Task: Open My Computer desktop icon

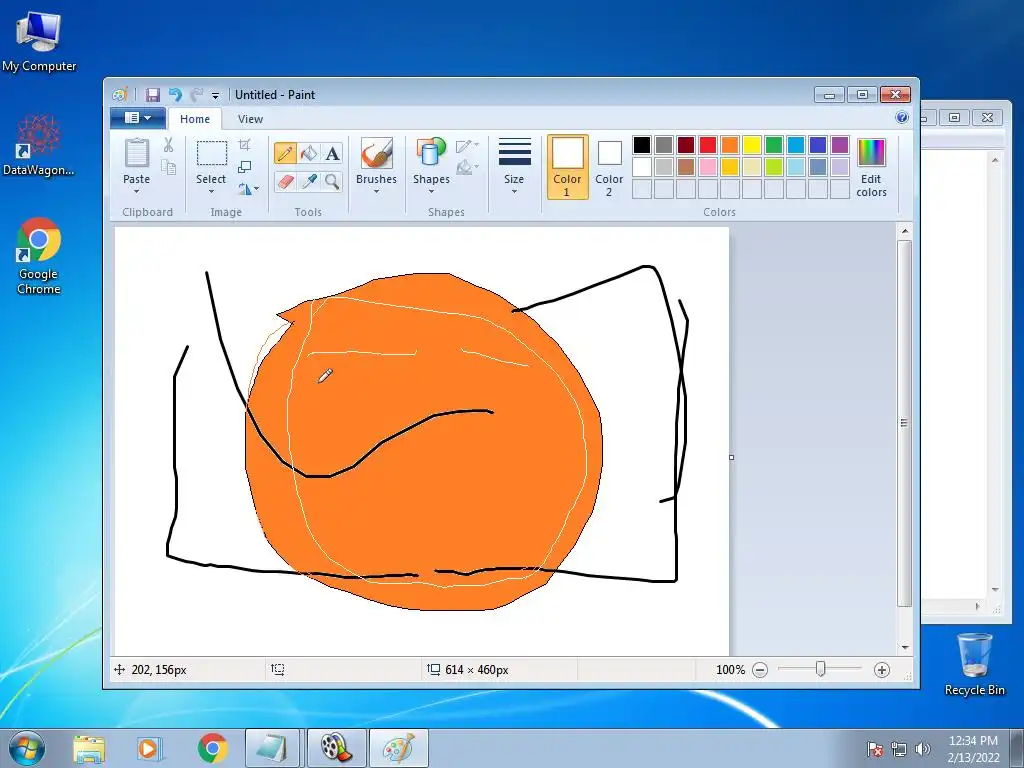Action: [x=39, y=40]
